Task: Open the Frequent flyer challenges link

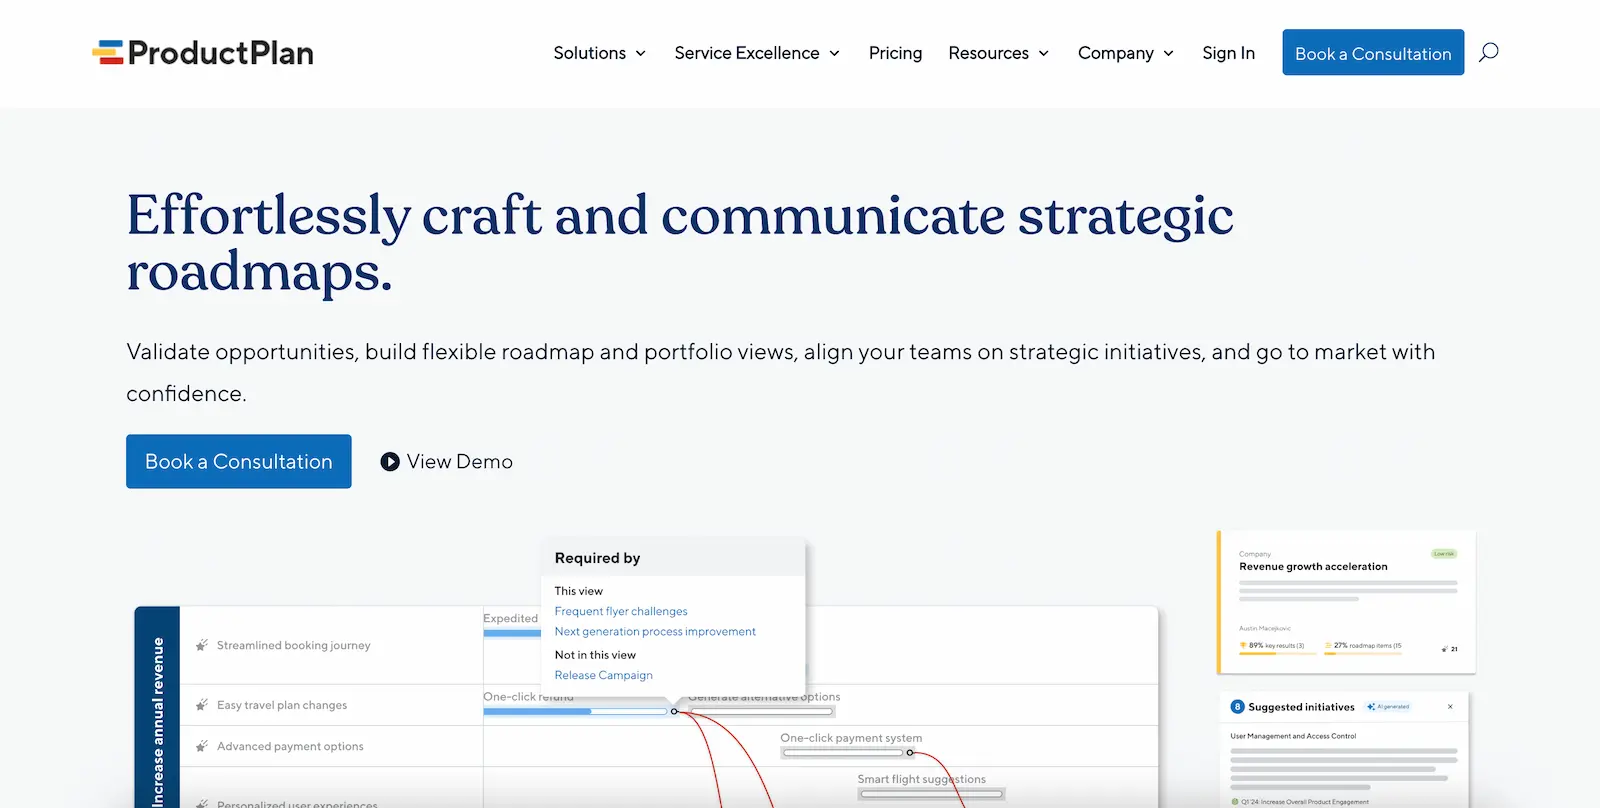Action: pos(621,611)
